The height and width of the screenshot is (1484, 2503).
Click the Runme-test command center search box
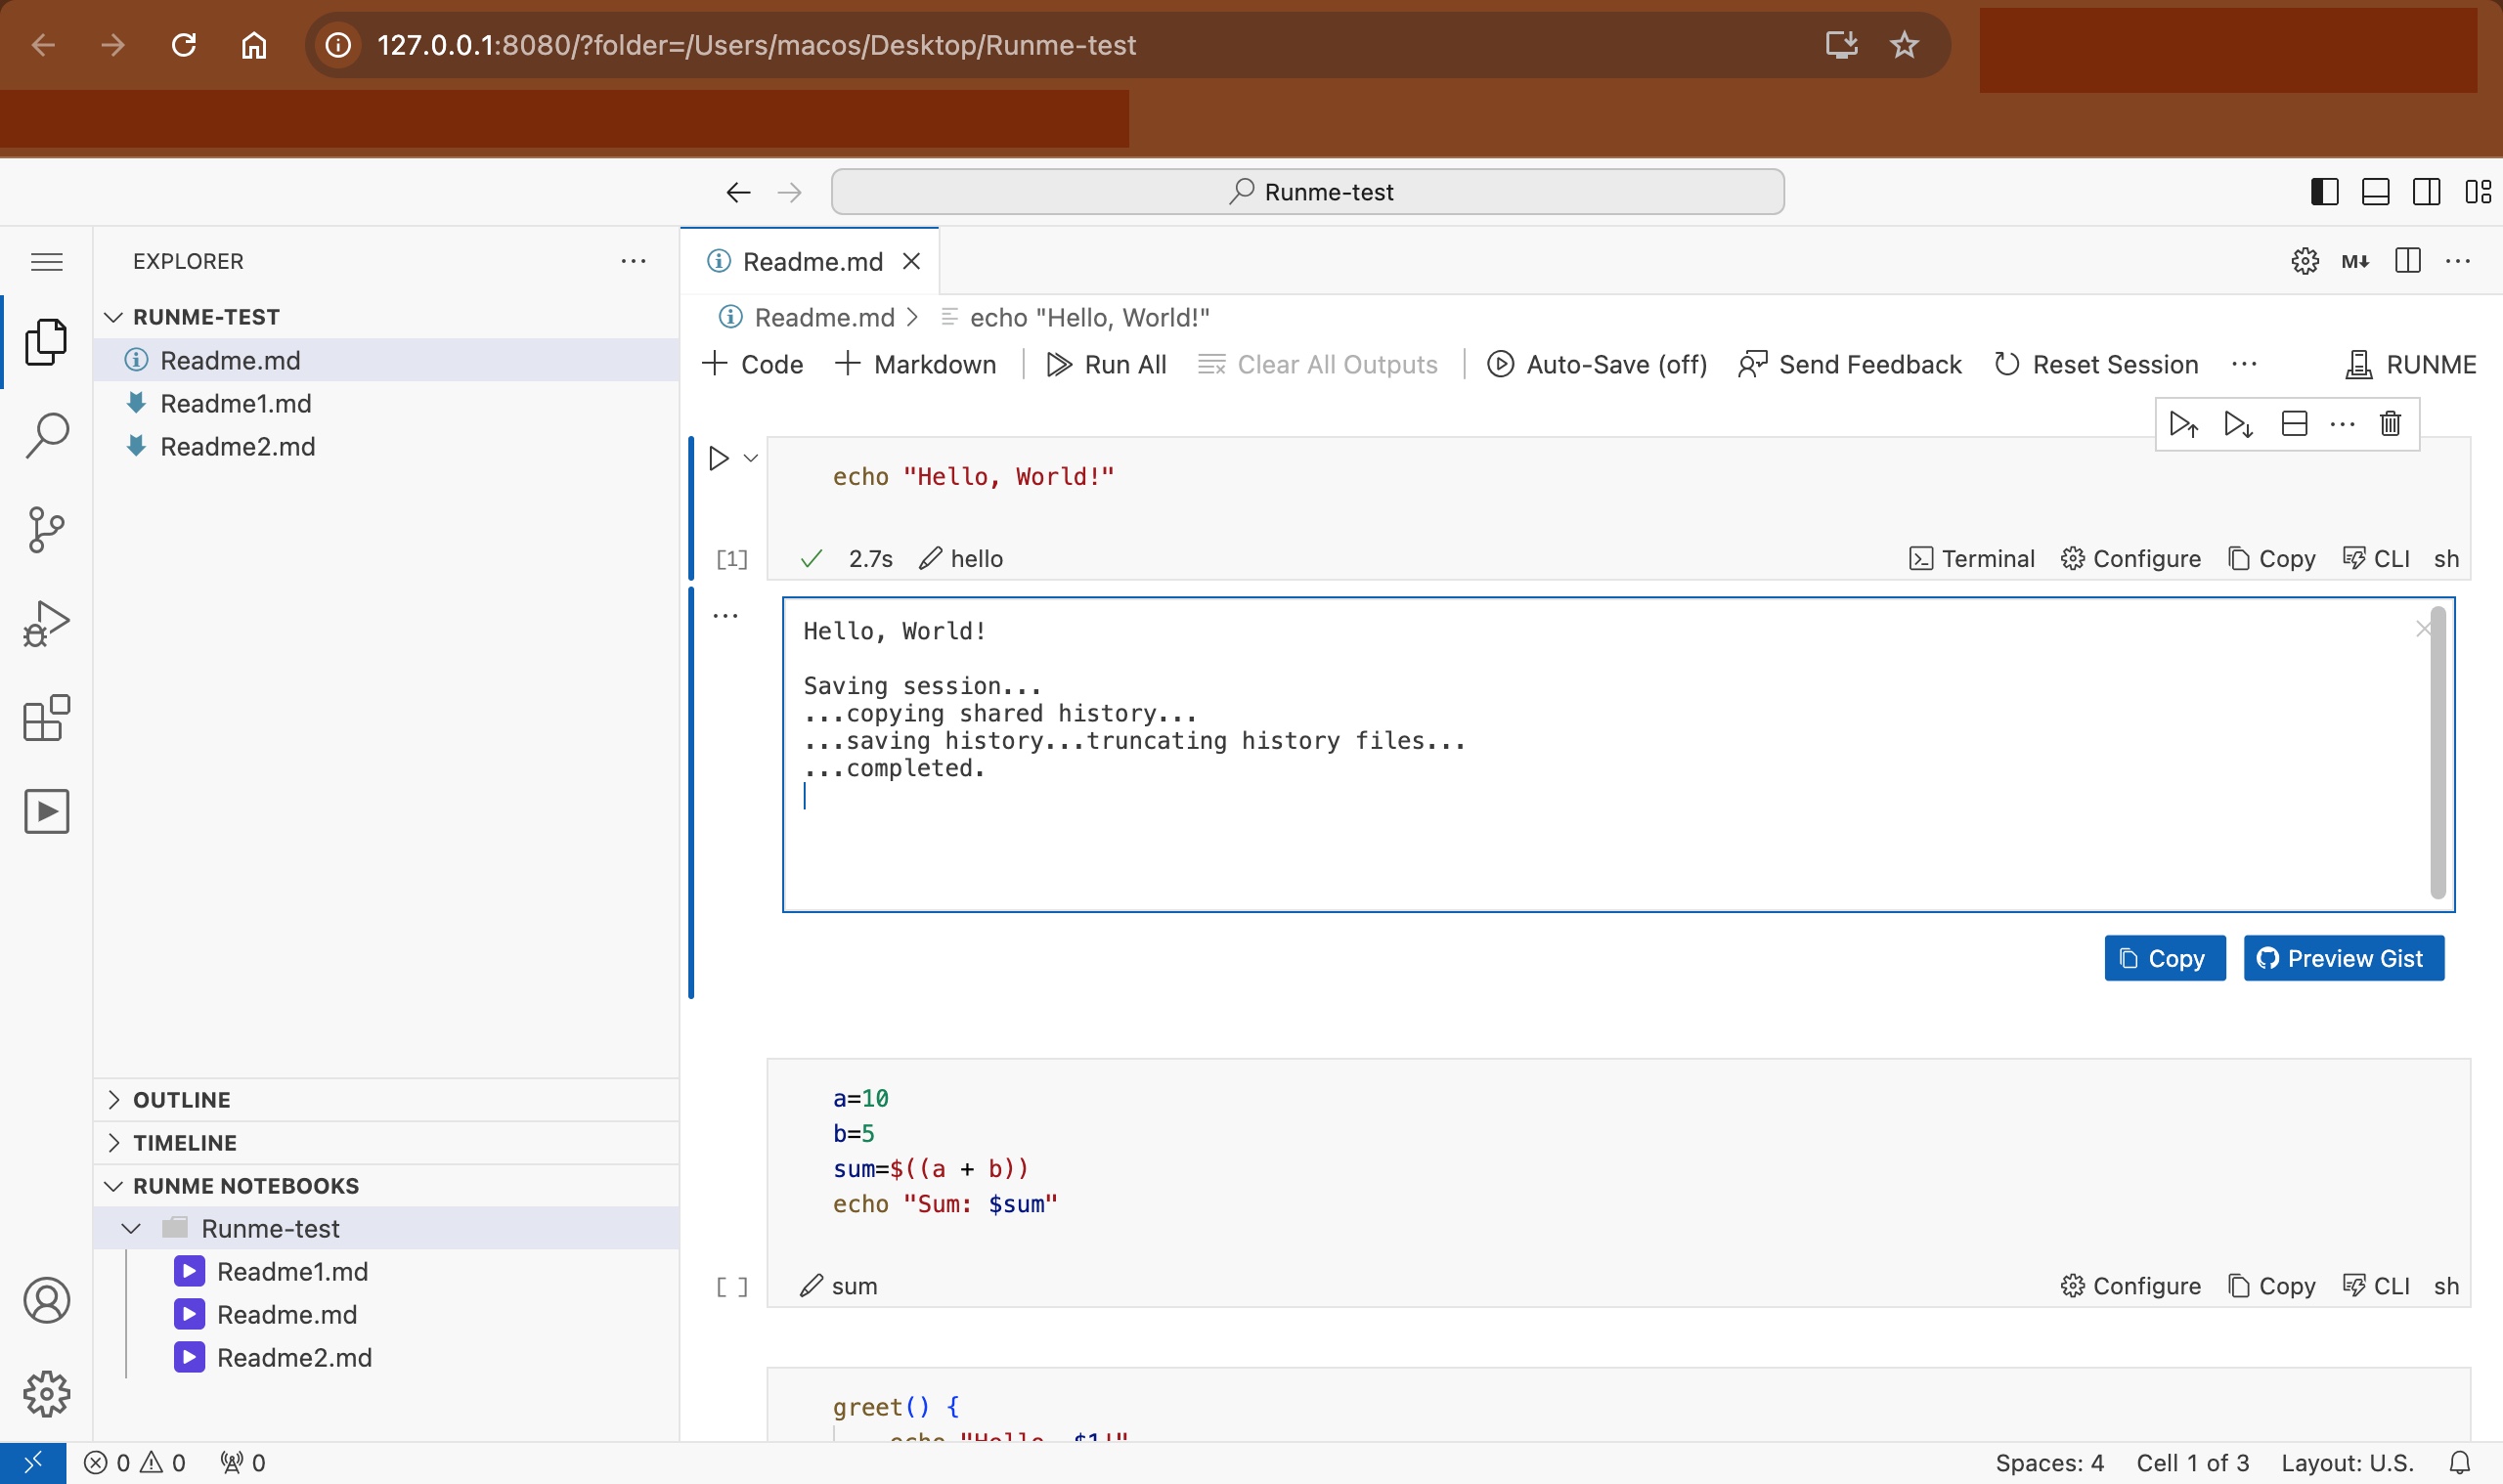pyautogui.click(x=1307, y=191)
